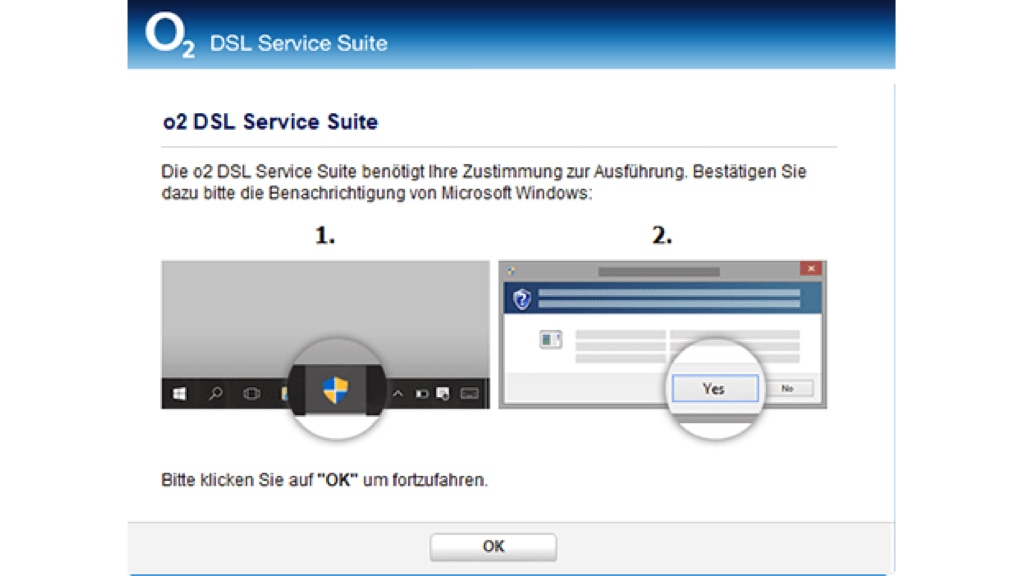Click the magnified UAC shield icon on the taskbar
1024x576 pixels.
pos(335,390)
